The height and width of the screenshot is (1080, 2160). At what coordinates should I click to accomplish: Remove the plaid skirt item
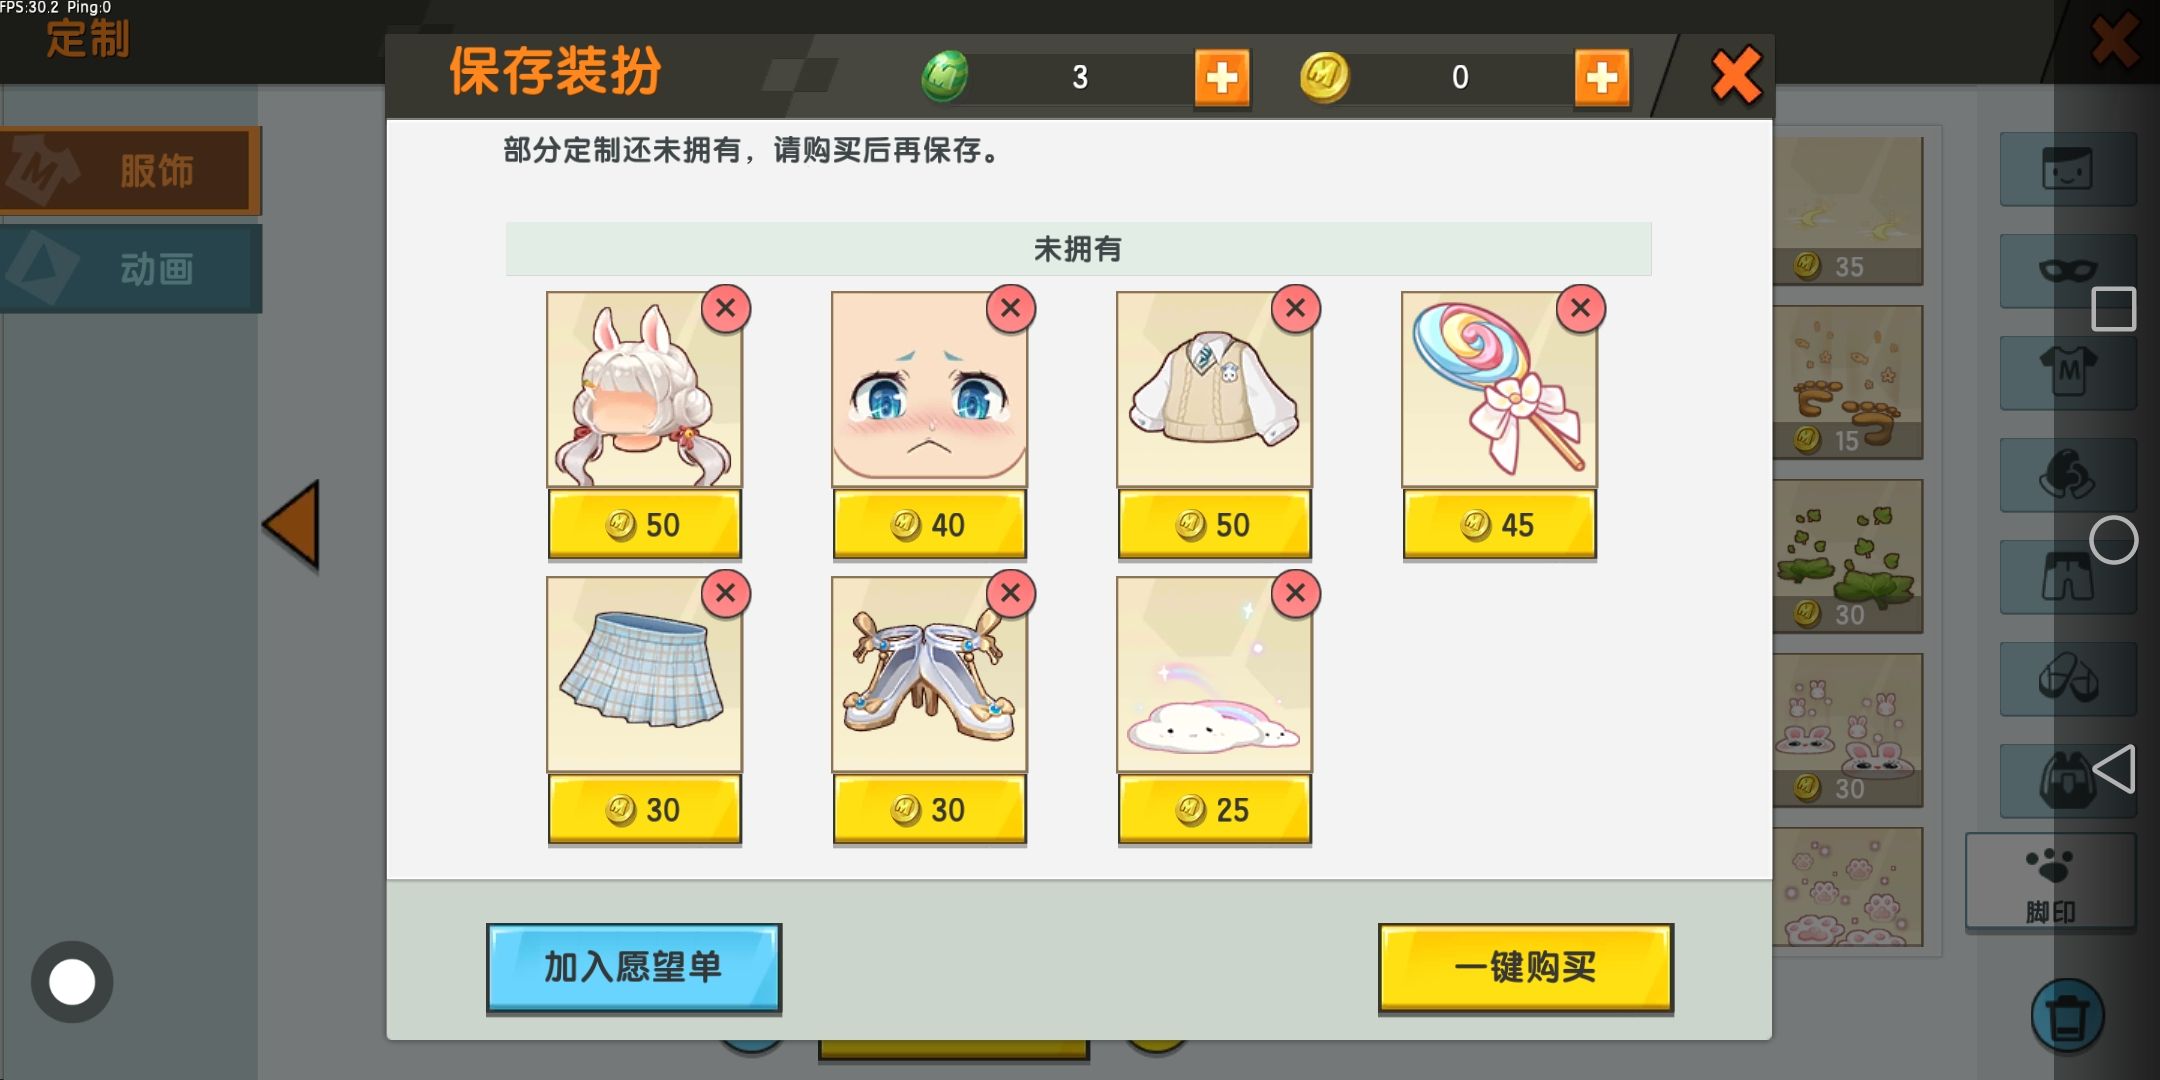pos(726,593)
